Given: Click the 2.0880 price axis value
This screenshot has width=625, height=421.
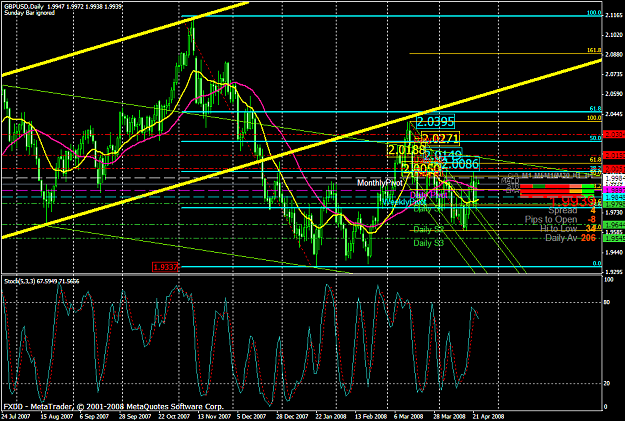Looking at the screenshot, I should click(614, 55).
